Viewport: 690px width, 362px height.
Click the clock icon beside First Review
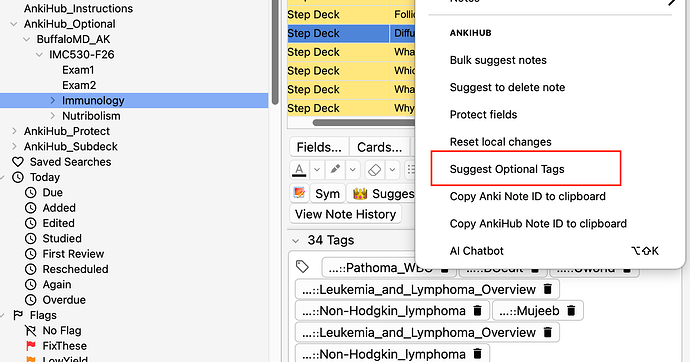30,254
